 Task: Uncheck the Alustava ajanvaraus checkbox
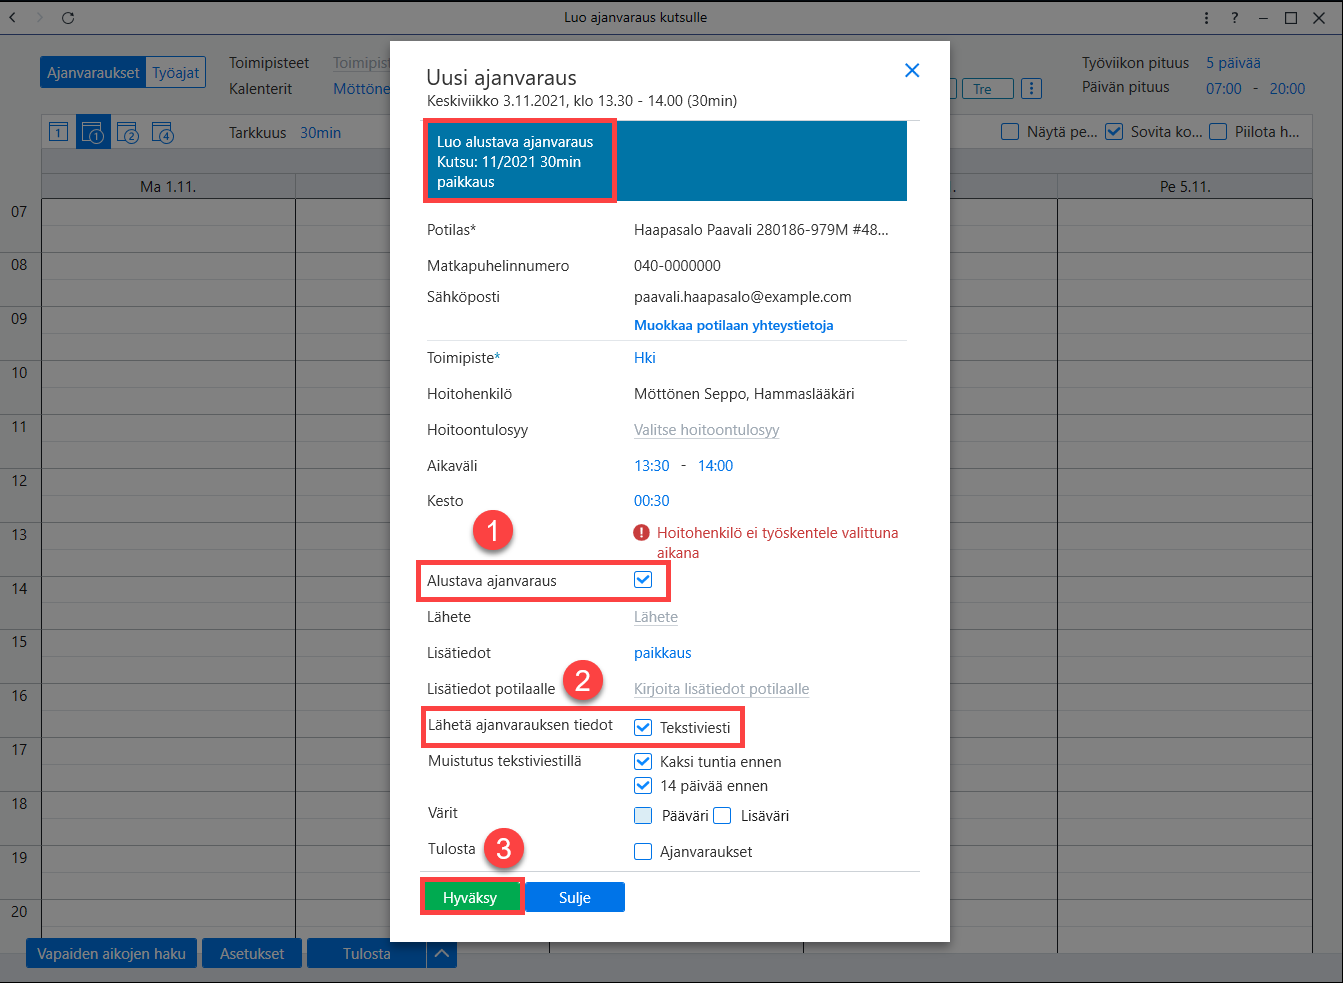pos(643,580)
